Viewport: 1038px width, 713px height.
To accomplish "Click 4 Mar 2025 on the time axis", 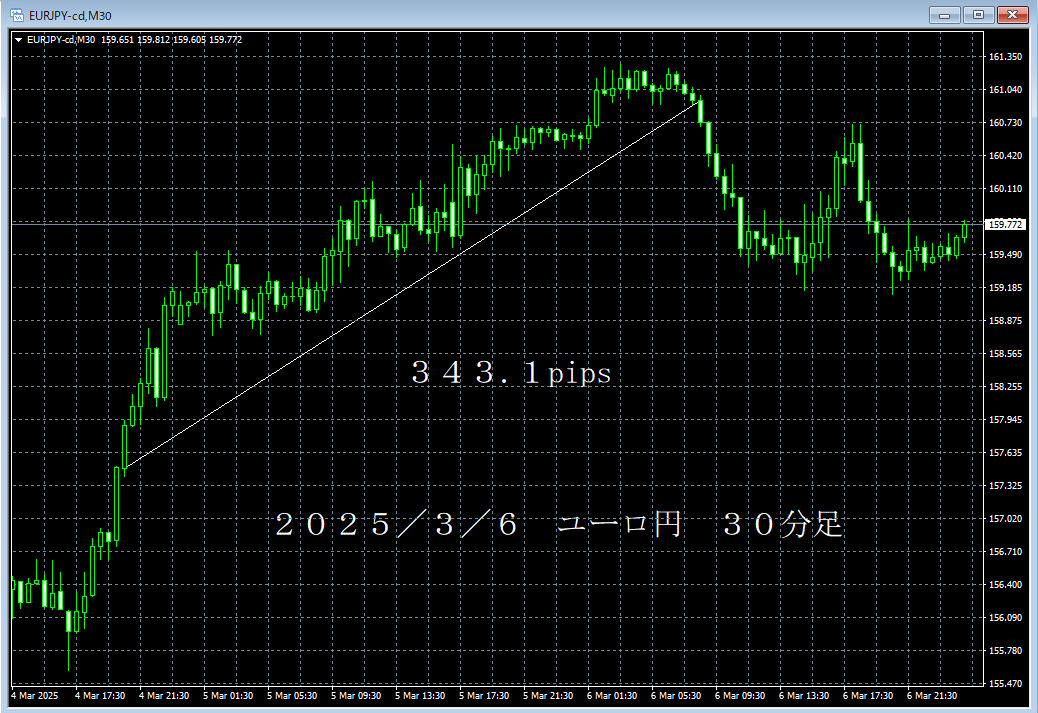I will pyautogui.click(x=32, y=694).
